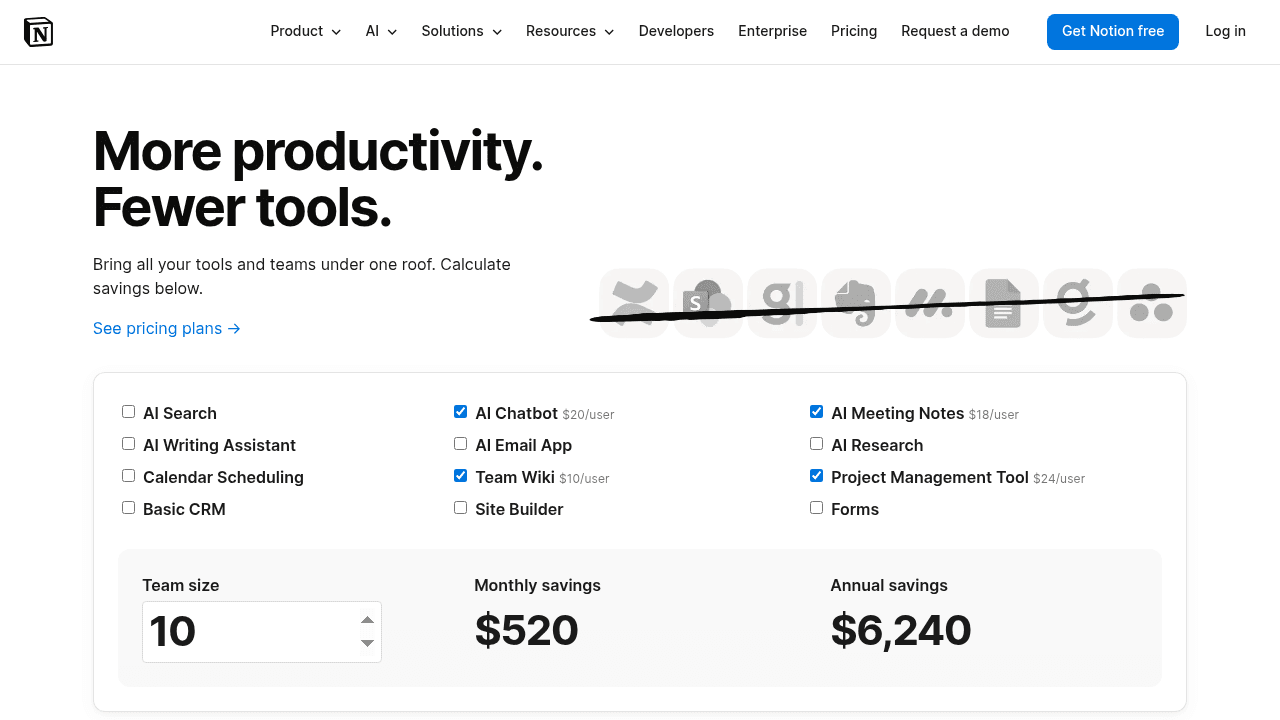The image size is (1280, 720).
Task: Go to the Pricing menu item
Action: pyautogui.click(x=854, y=31)
